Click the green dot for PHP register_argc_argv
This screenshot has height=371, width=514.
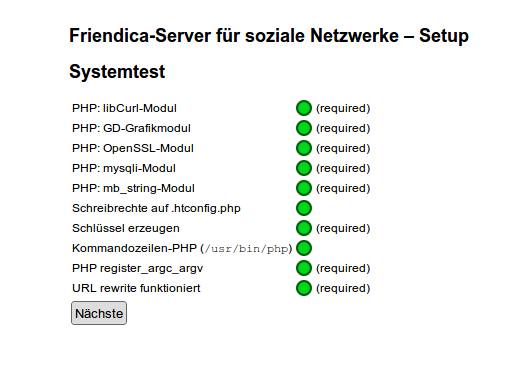pyautogui.click(x=304, y=268)
